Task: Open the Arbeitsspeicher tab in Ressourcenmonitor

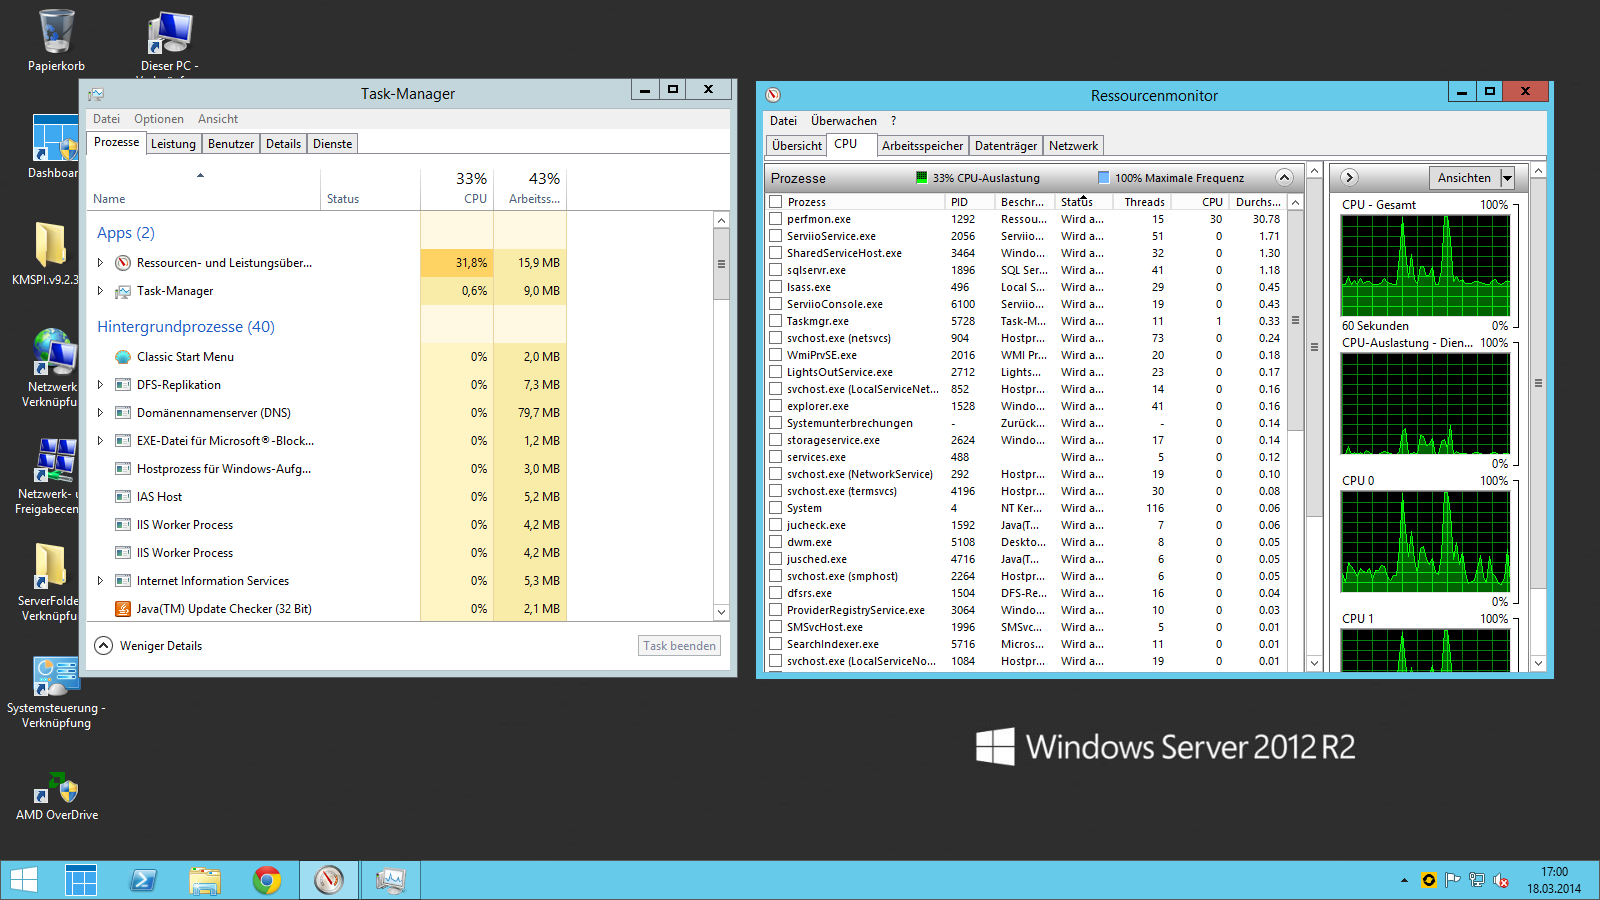Action: coord(922,146)
